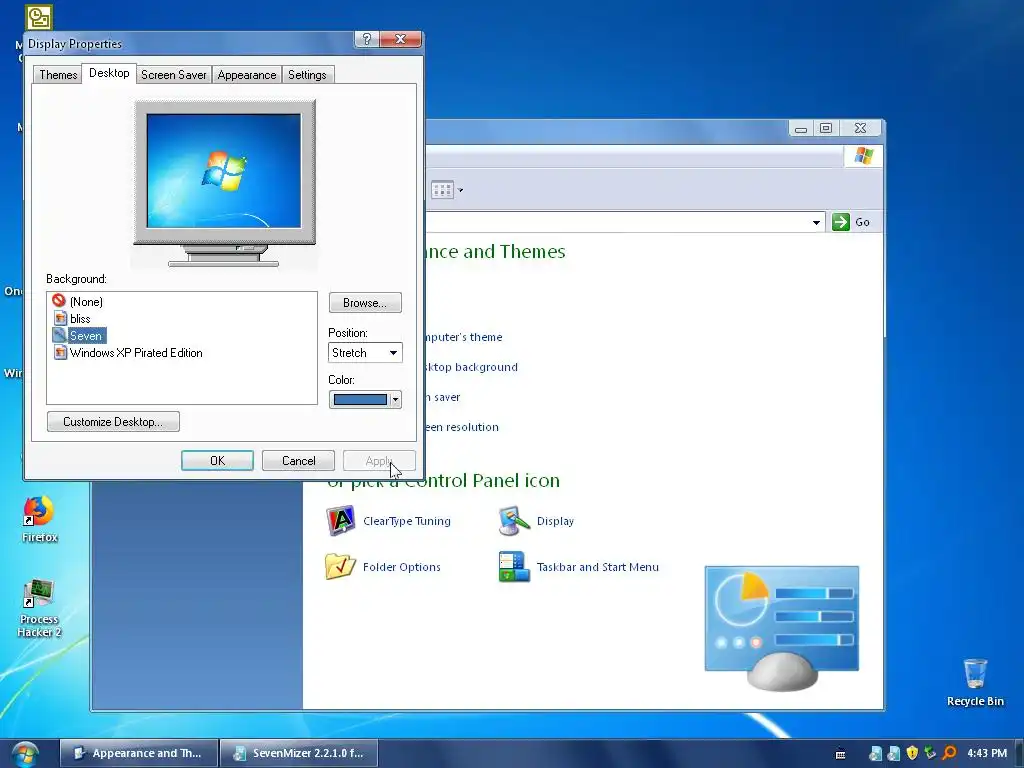1024x768 pixels.
Task: Click the orange magnifier tray icon
Action: tap(950, 753)
